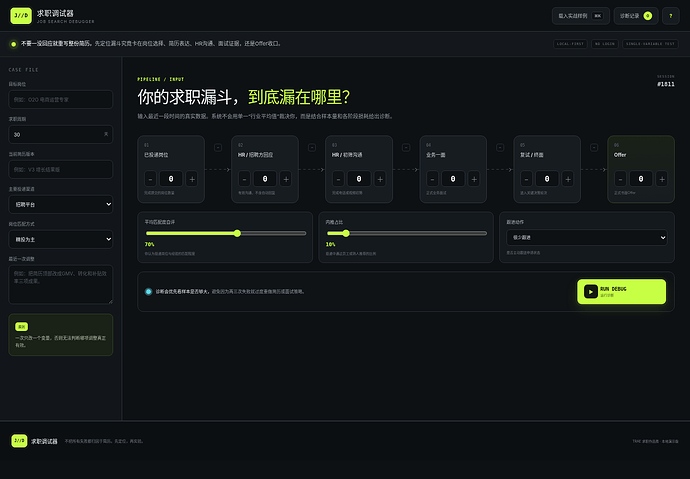
Task: Click the 求职周期 field showing 30
Action: pyautogui.click(x=61, y=134)
